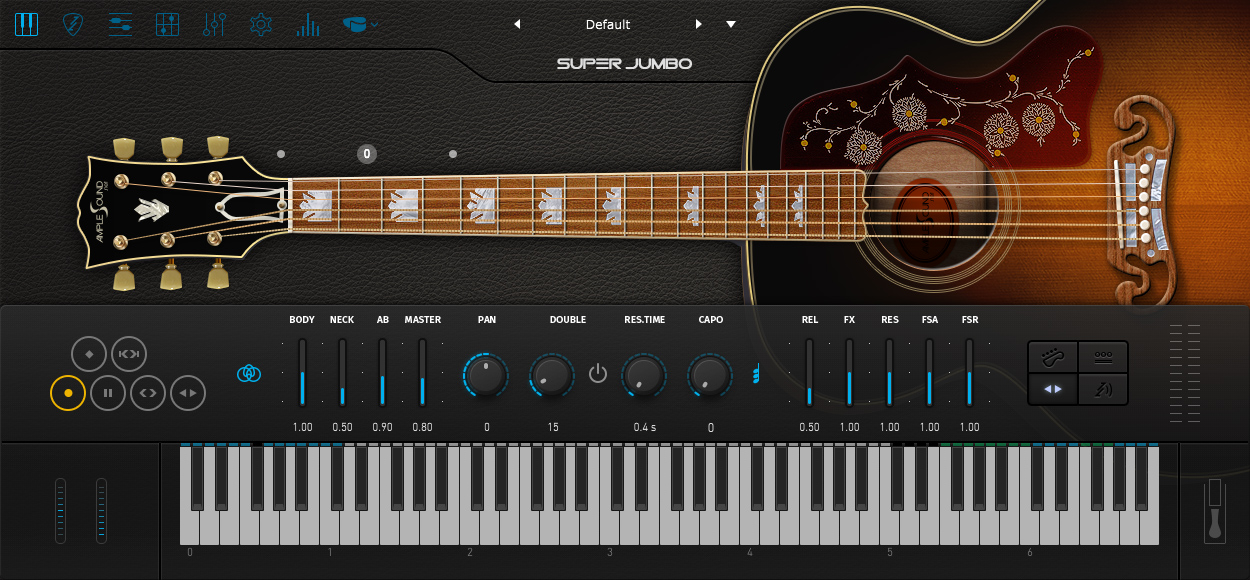Click the bar graph icon in top toolbar
The image size is (1250, 580).
pyautogui.click(x=308, y=24)
